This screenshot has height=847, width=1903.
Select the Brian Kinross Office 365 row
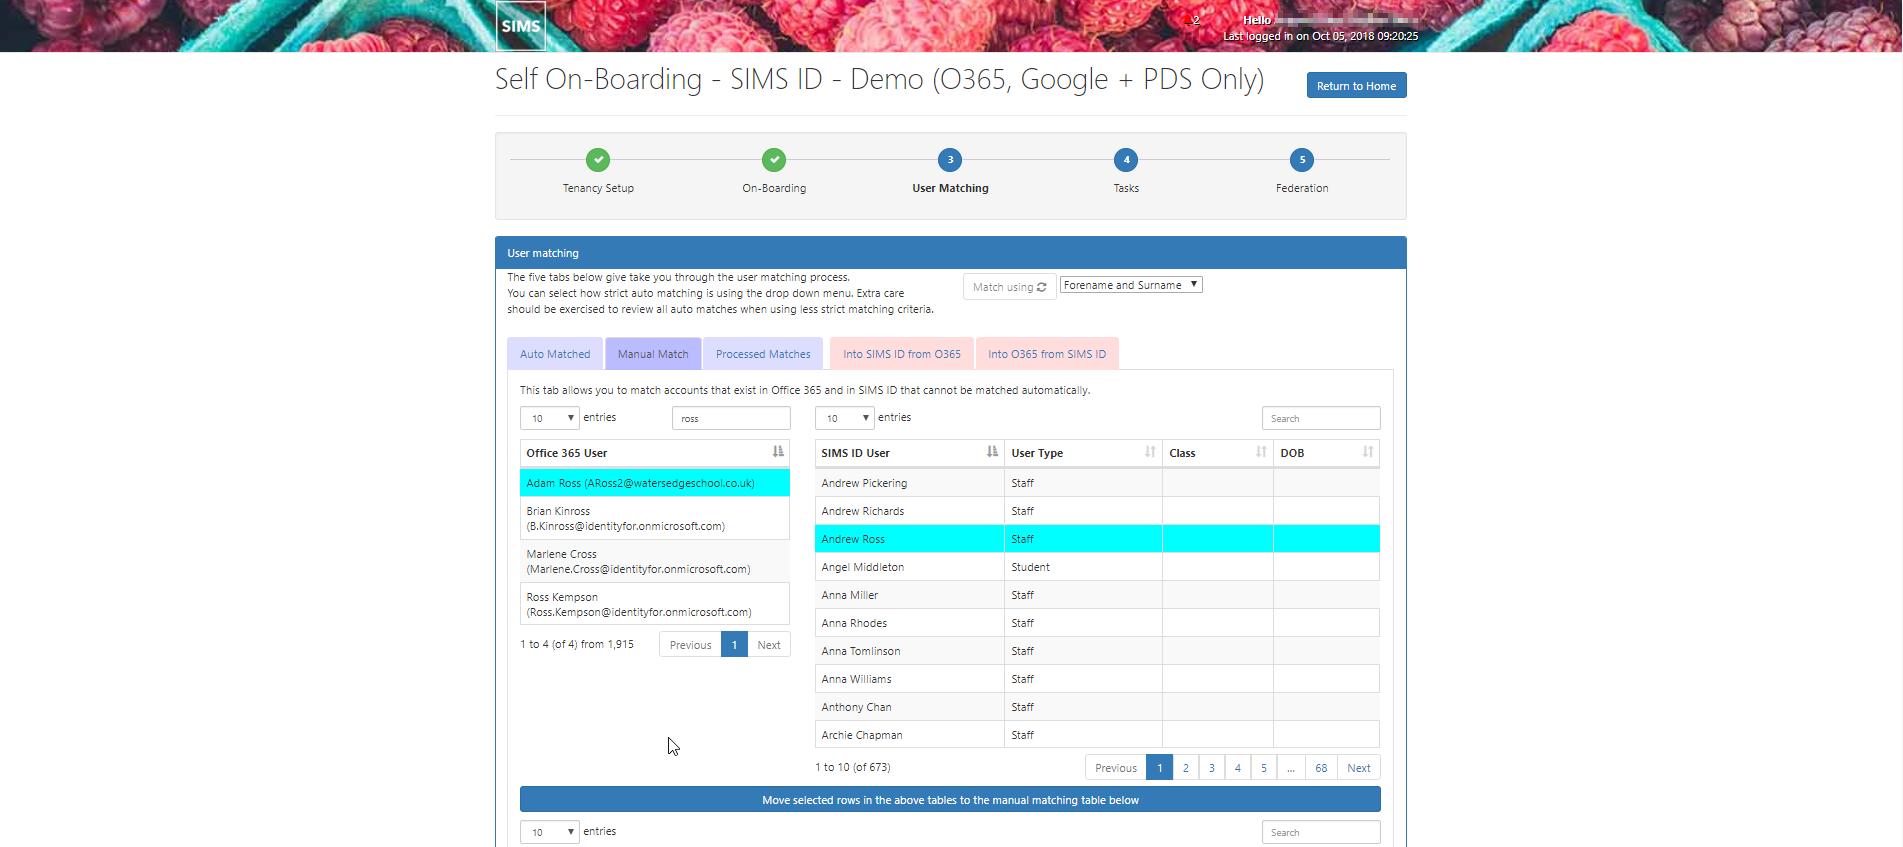655,518
